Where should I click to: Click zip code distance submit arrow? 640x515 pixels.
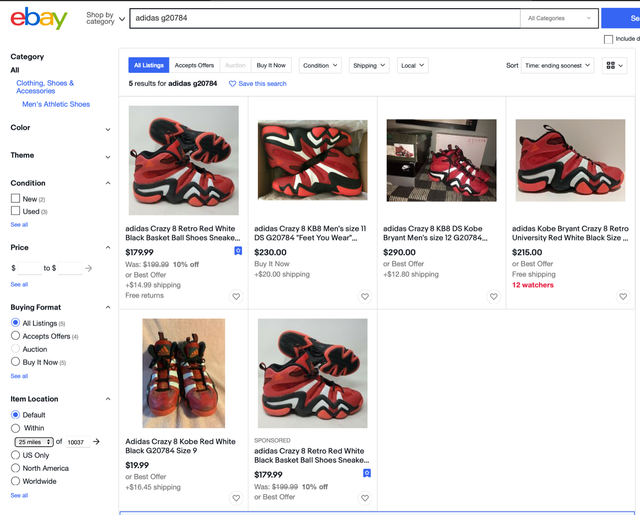(96, 442)
